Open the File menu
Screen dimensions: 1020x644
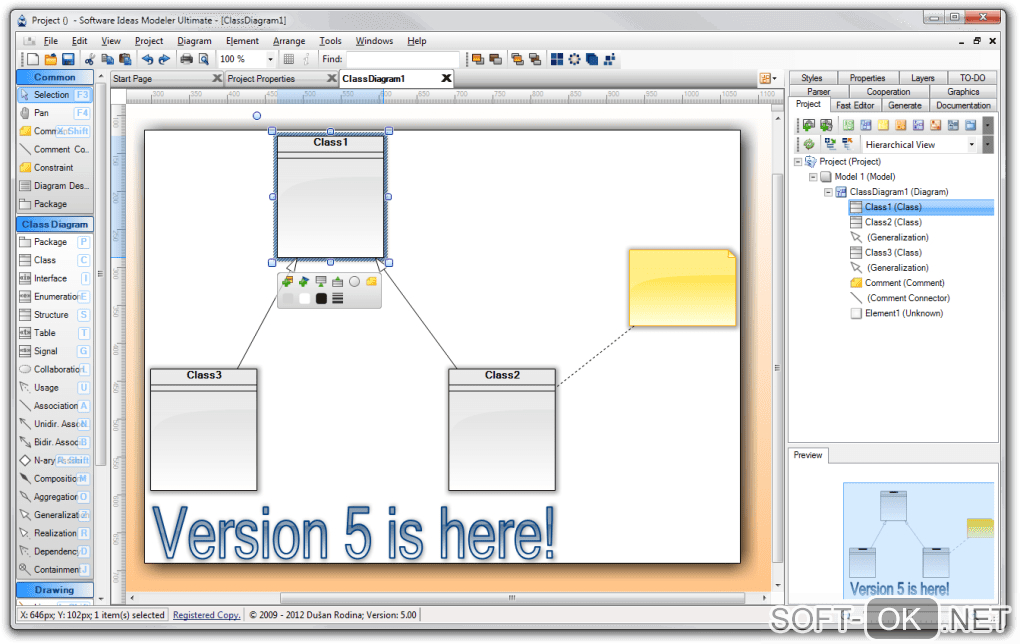(50, 40)
